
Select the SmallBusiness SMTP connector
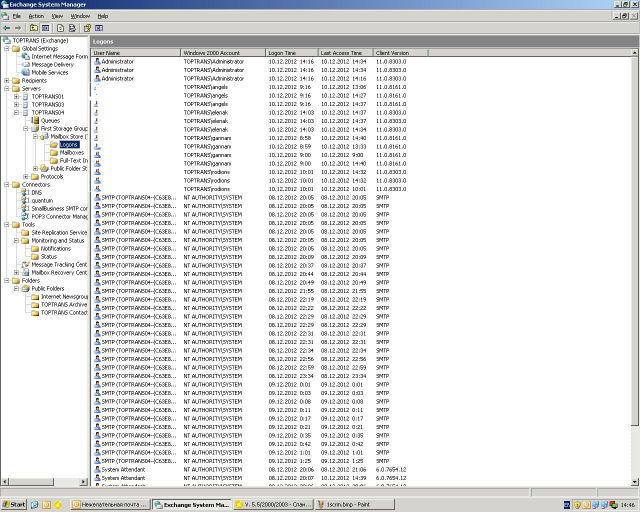pyautogui.click(x=60, y=208)
